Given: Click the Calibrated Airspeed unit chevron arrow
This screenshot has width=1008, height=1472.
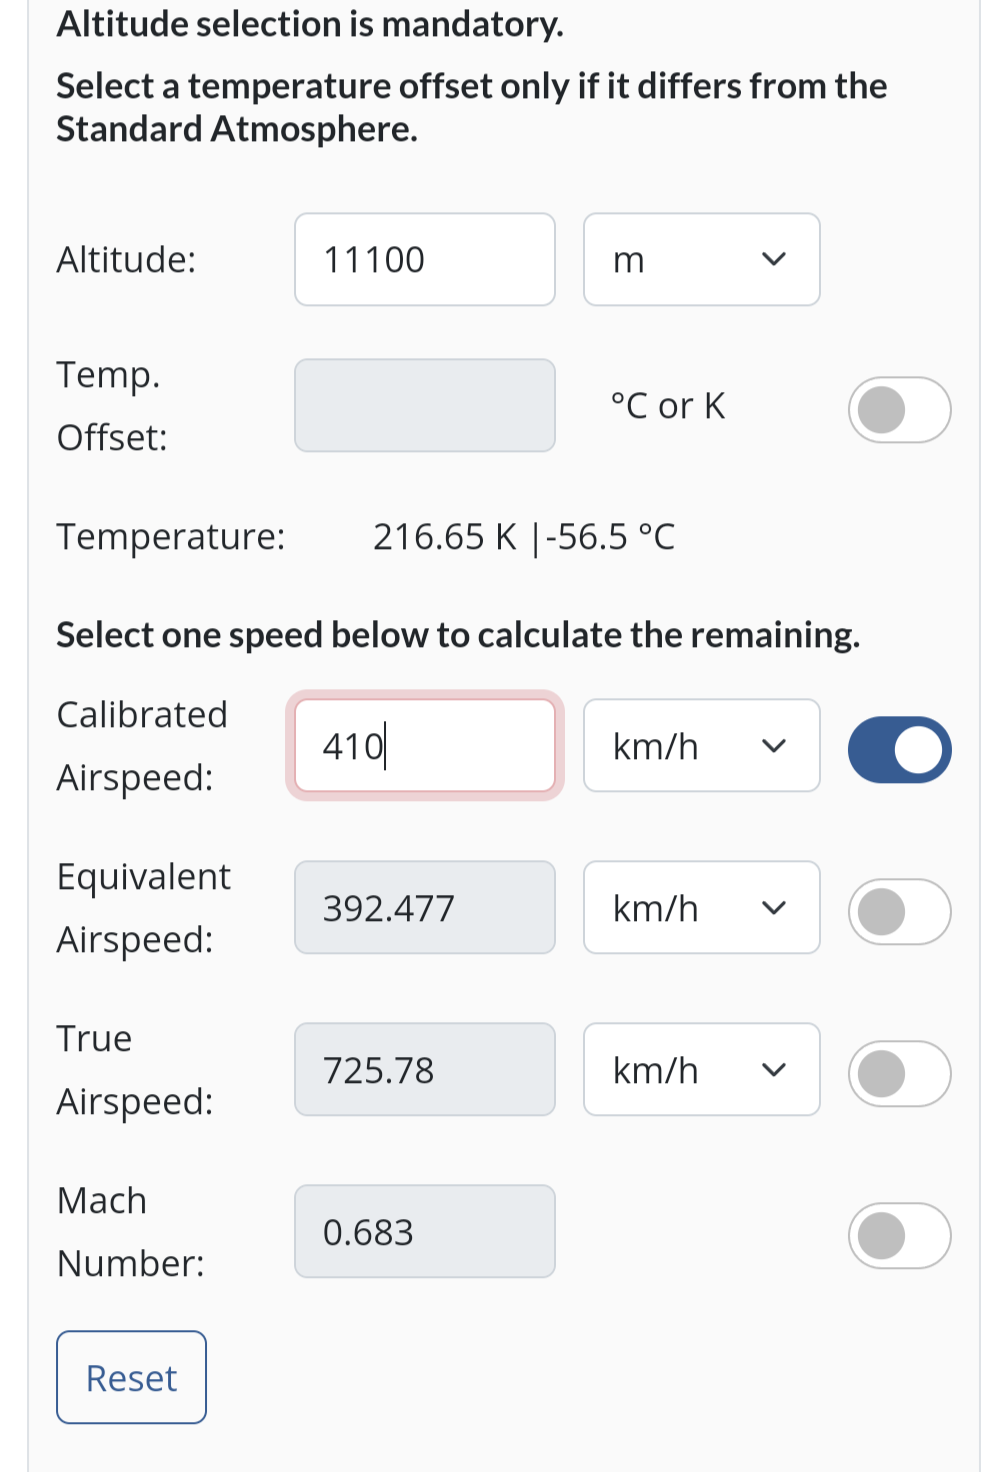Looking at the screenshot, I should [x=774, y=746].
